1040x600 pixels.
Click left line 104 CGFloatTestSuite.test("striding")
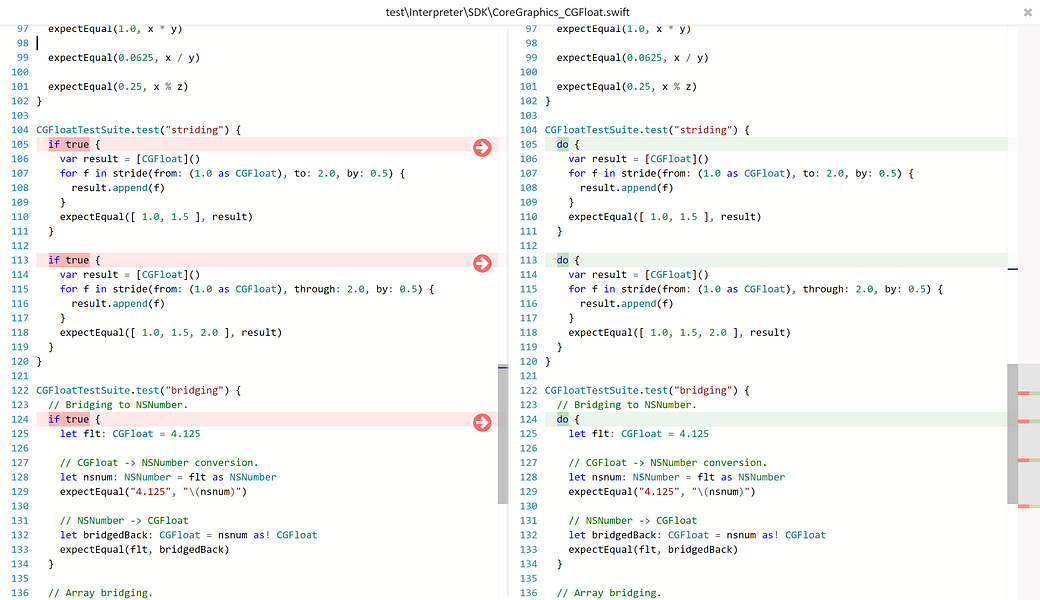(x=139, y=130)
